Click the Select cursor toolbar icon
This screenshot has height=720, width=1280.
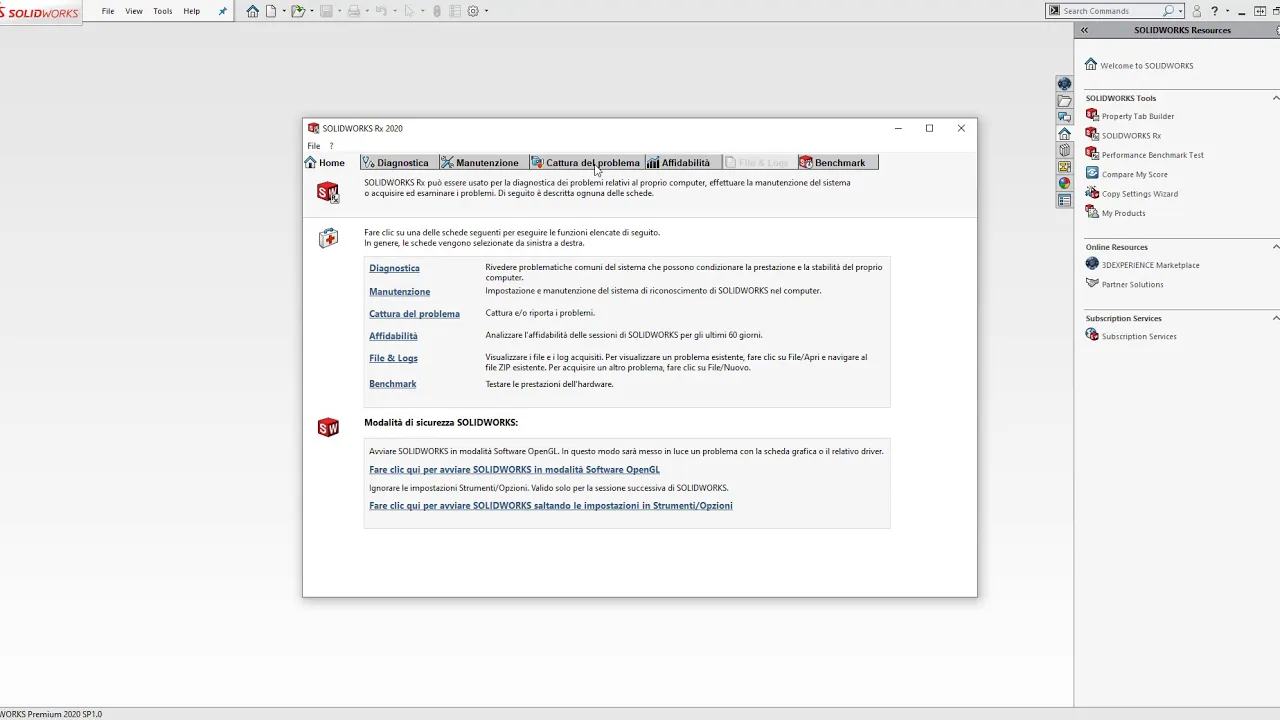409,11
